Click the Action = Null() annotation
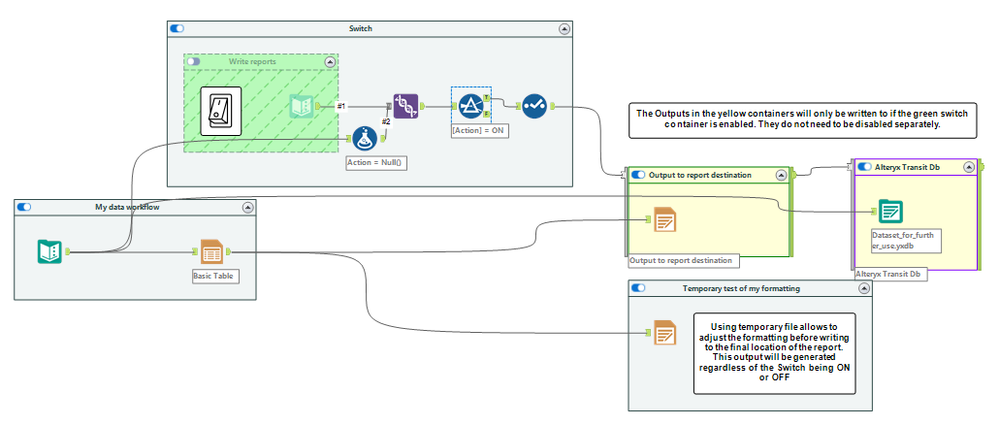 [x=376, y=163]
